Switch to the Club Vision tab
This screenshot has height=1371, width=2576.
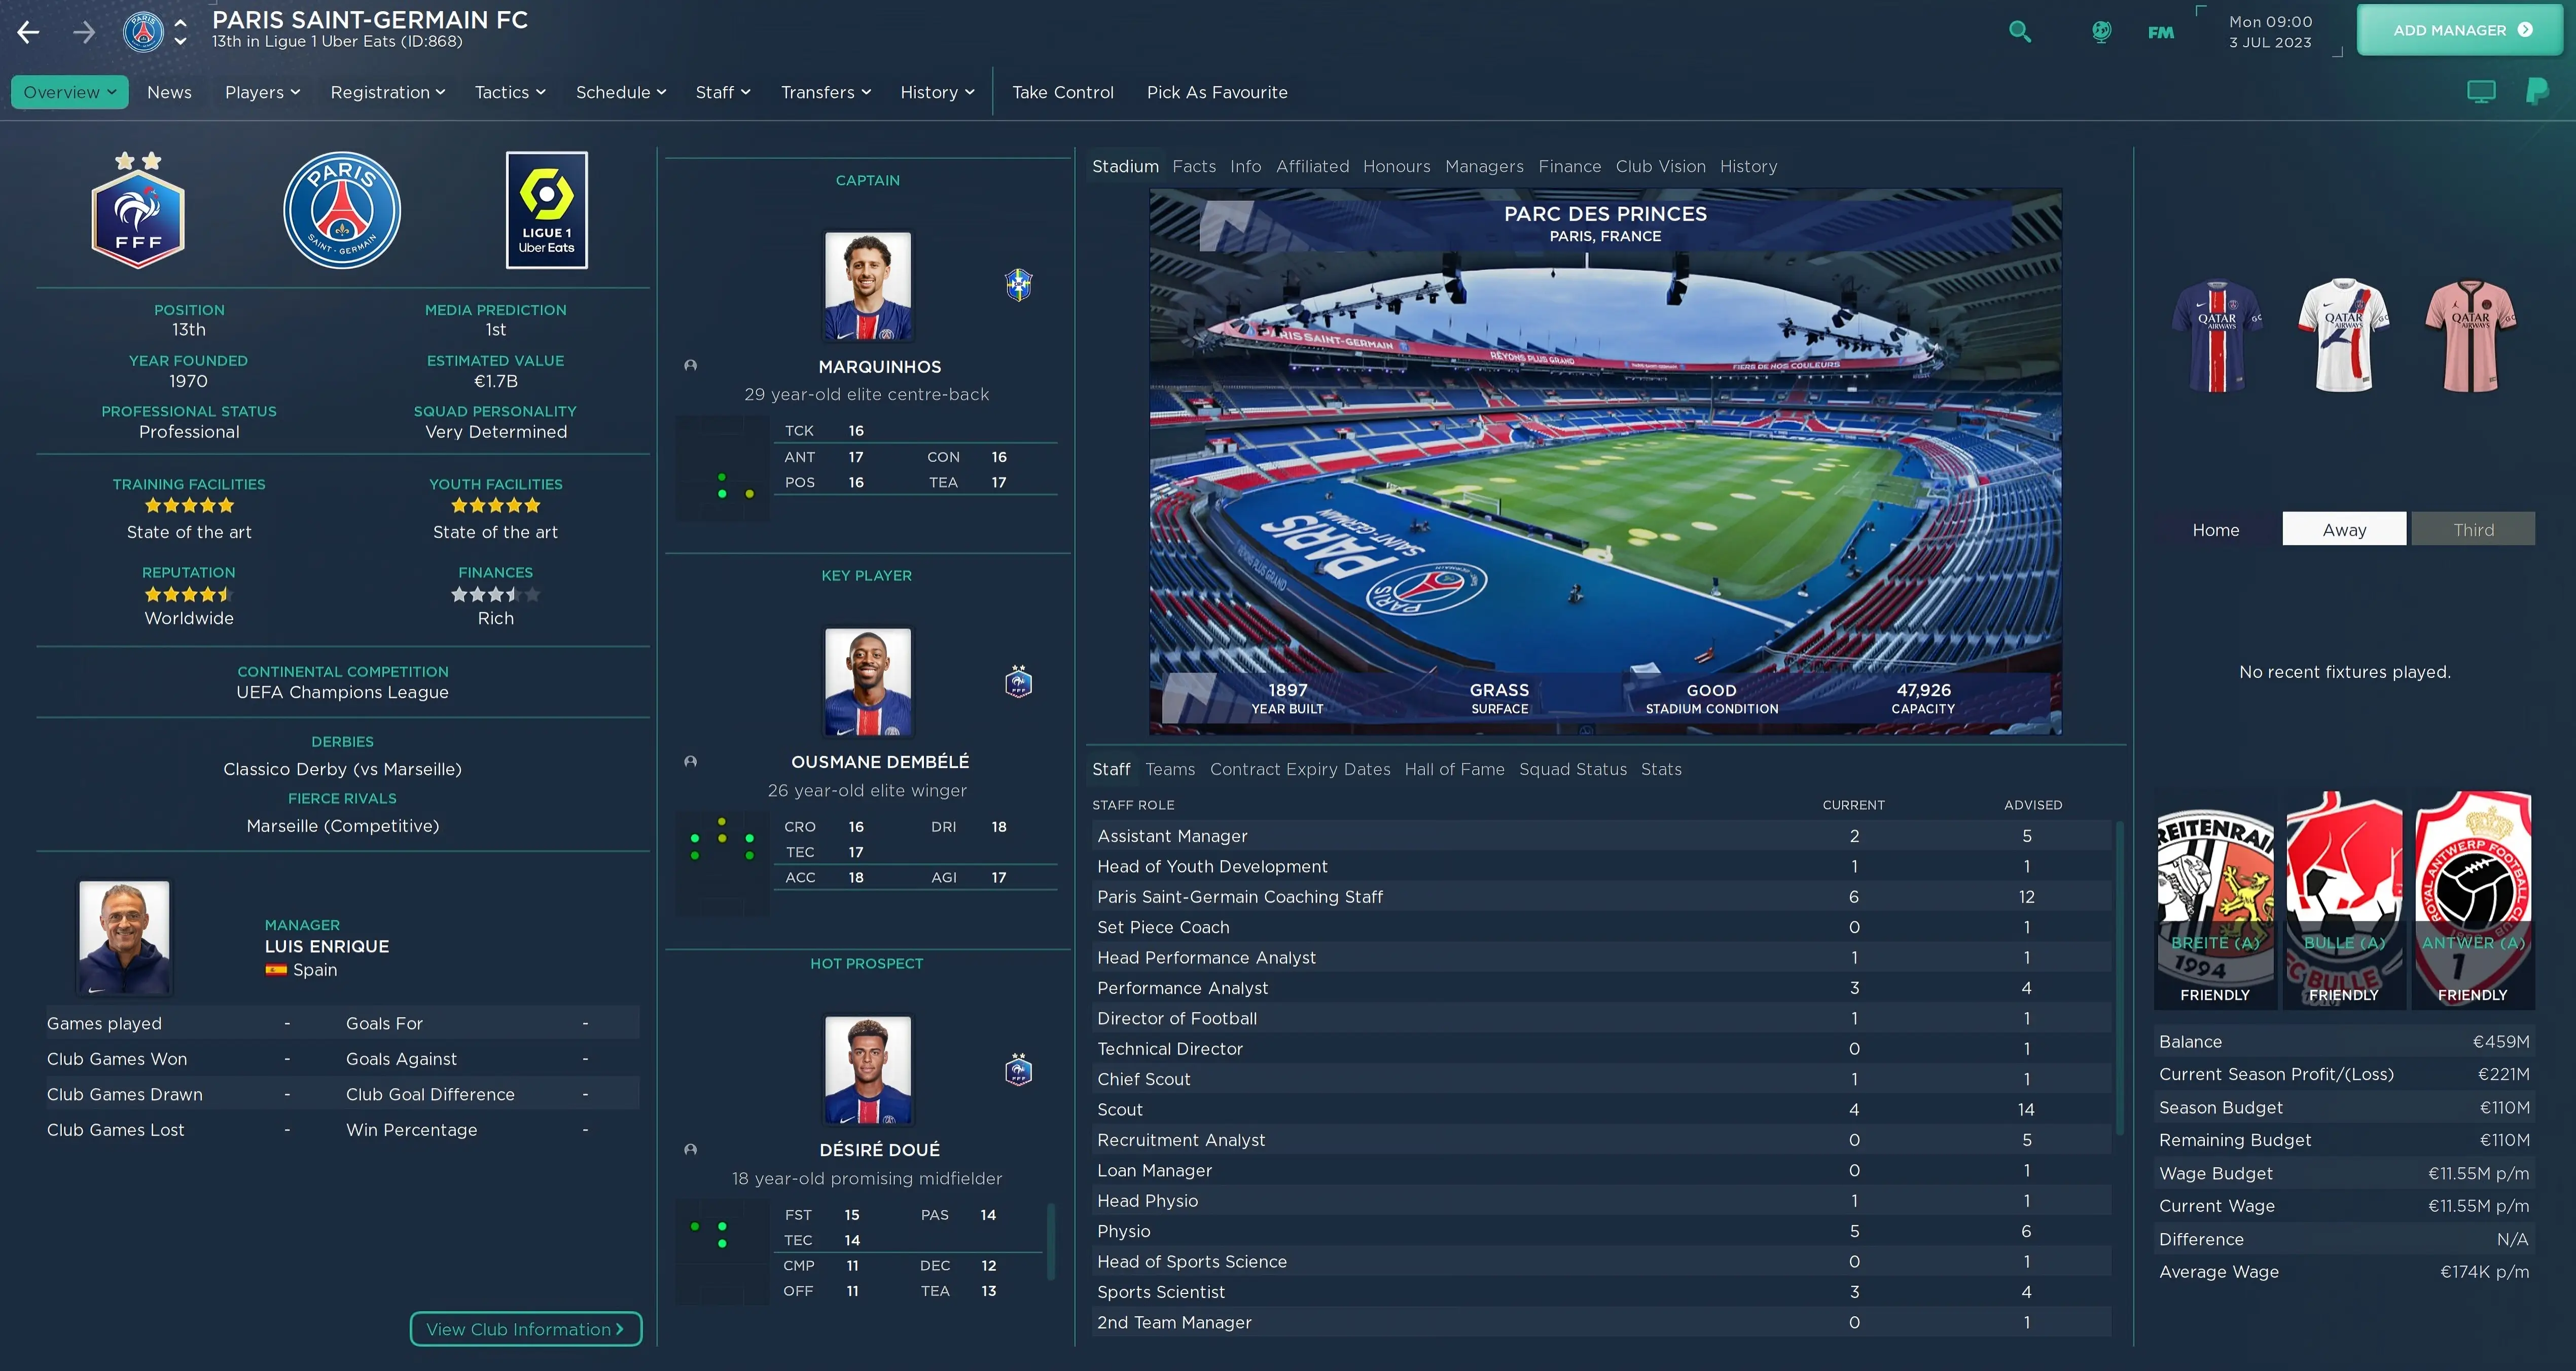tap(1660, 166)
